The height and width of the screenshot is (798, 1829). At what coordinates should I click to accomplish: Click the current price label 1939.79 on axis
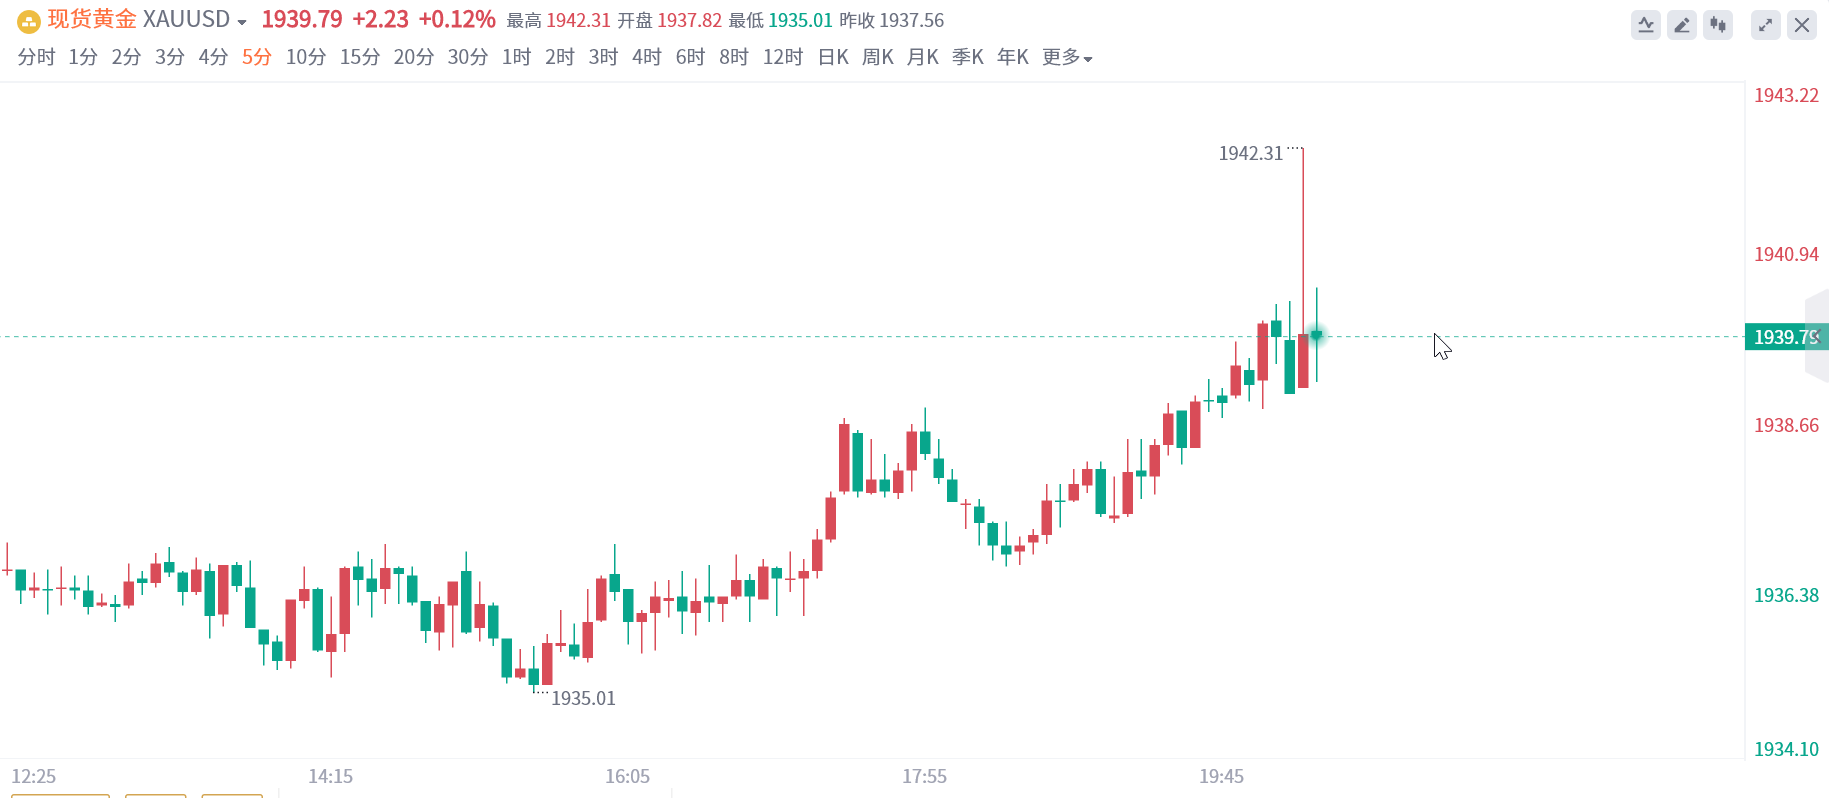[x=1786, y=337]
